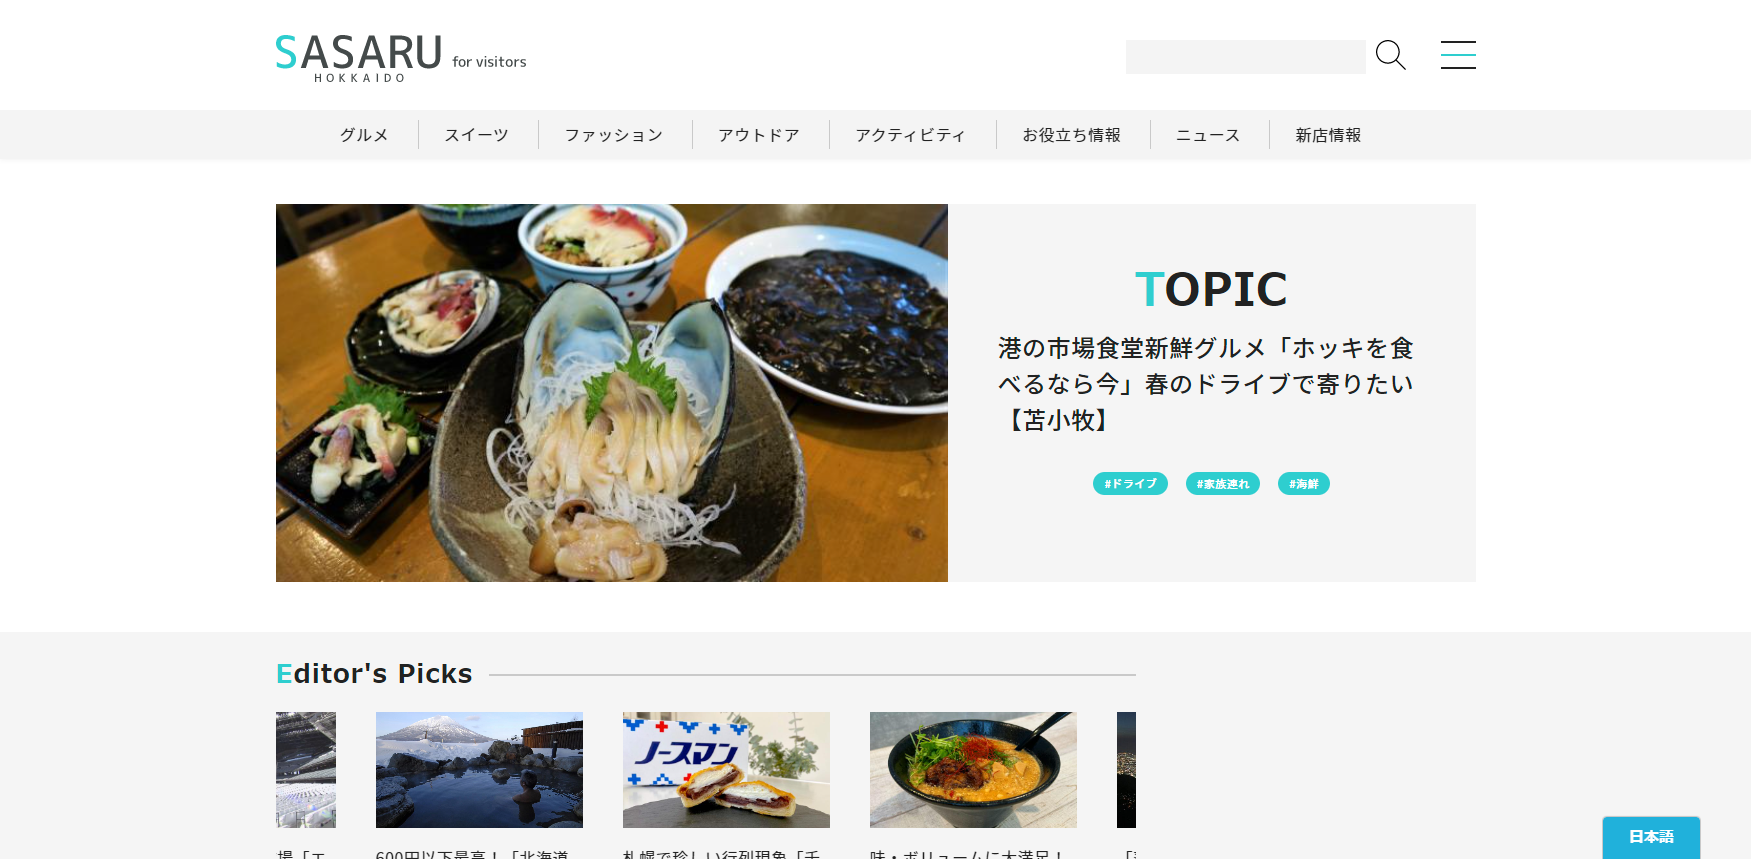Viewport: 1751px width, 859px height.
Task: Click inside the search input field
Action: point(1245,57)
